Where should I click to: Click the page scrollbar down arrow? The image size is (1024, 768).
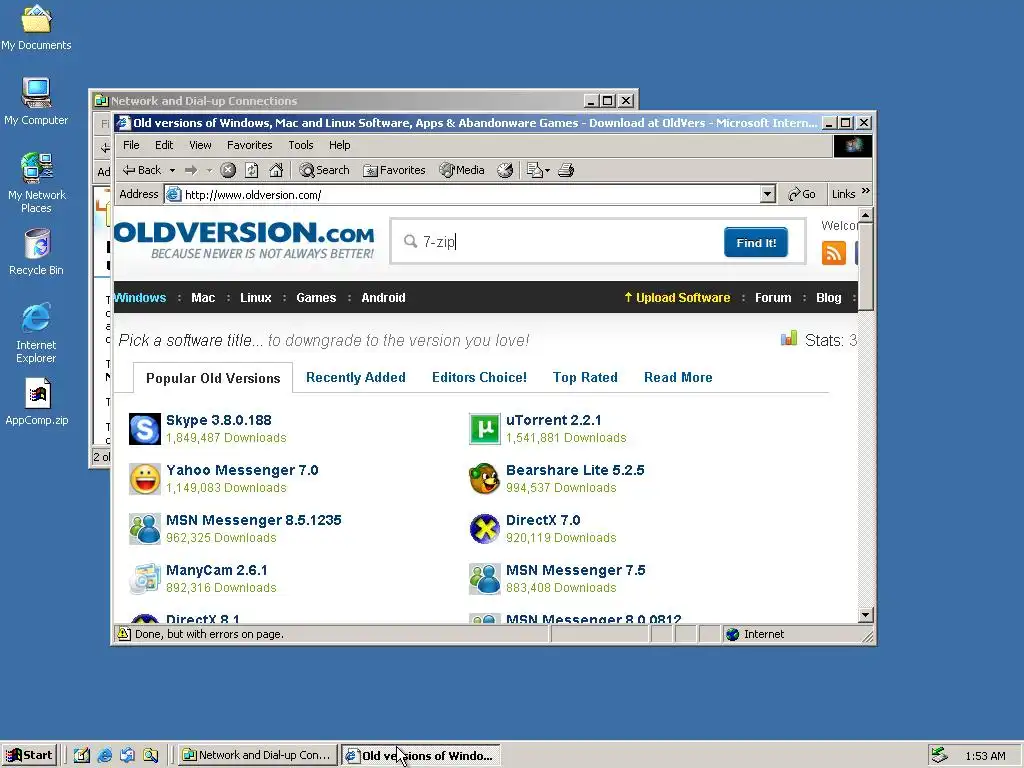866,615
